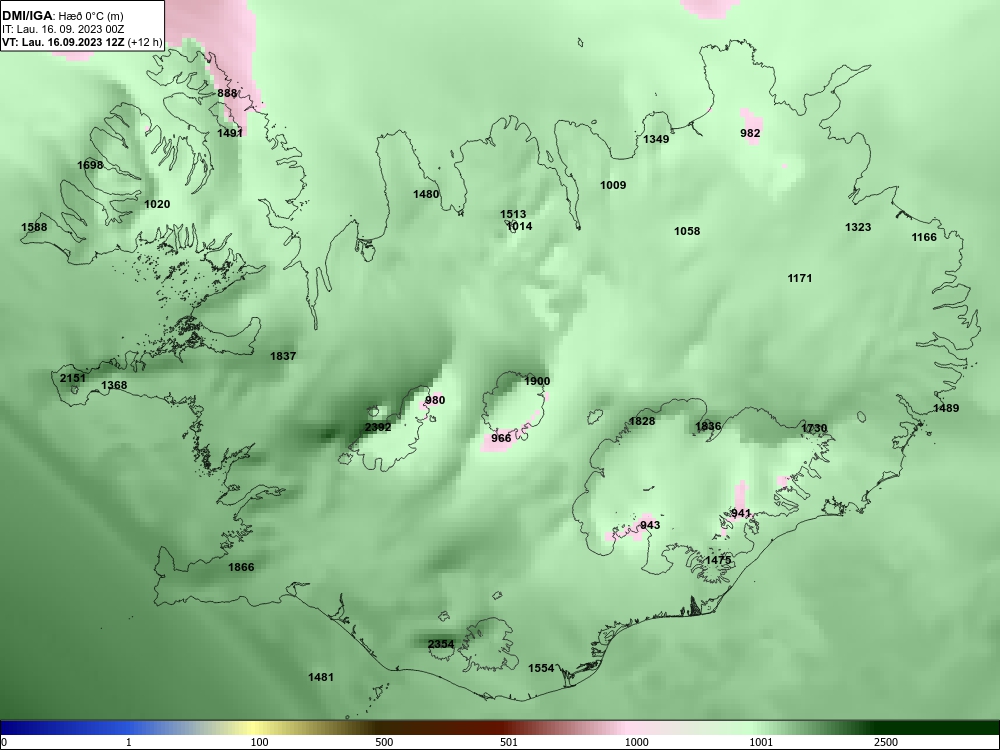Click the map value 1491
This screenshot has width=1000, height=750.
230,133
